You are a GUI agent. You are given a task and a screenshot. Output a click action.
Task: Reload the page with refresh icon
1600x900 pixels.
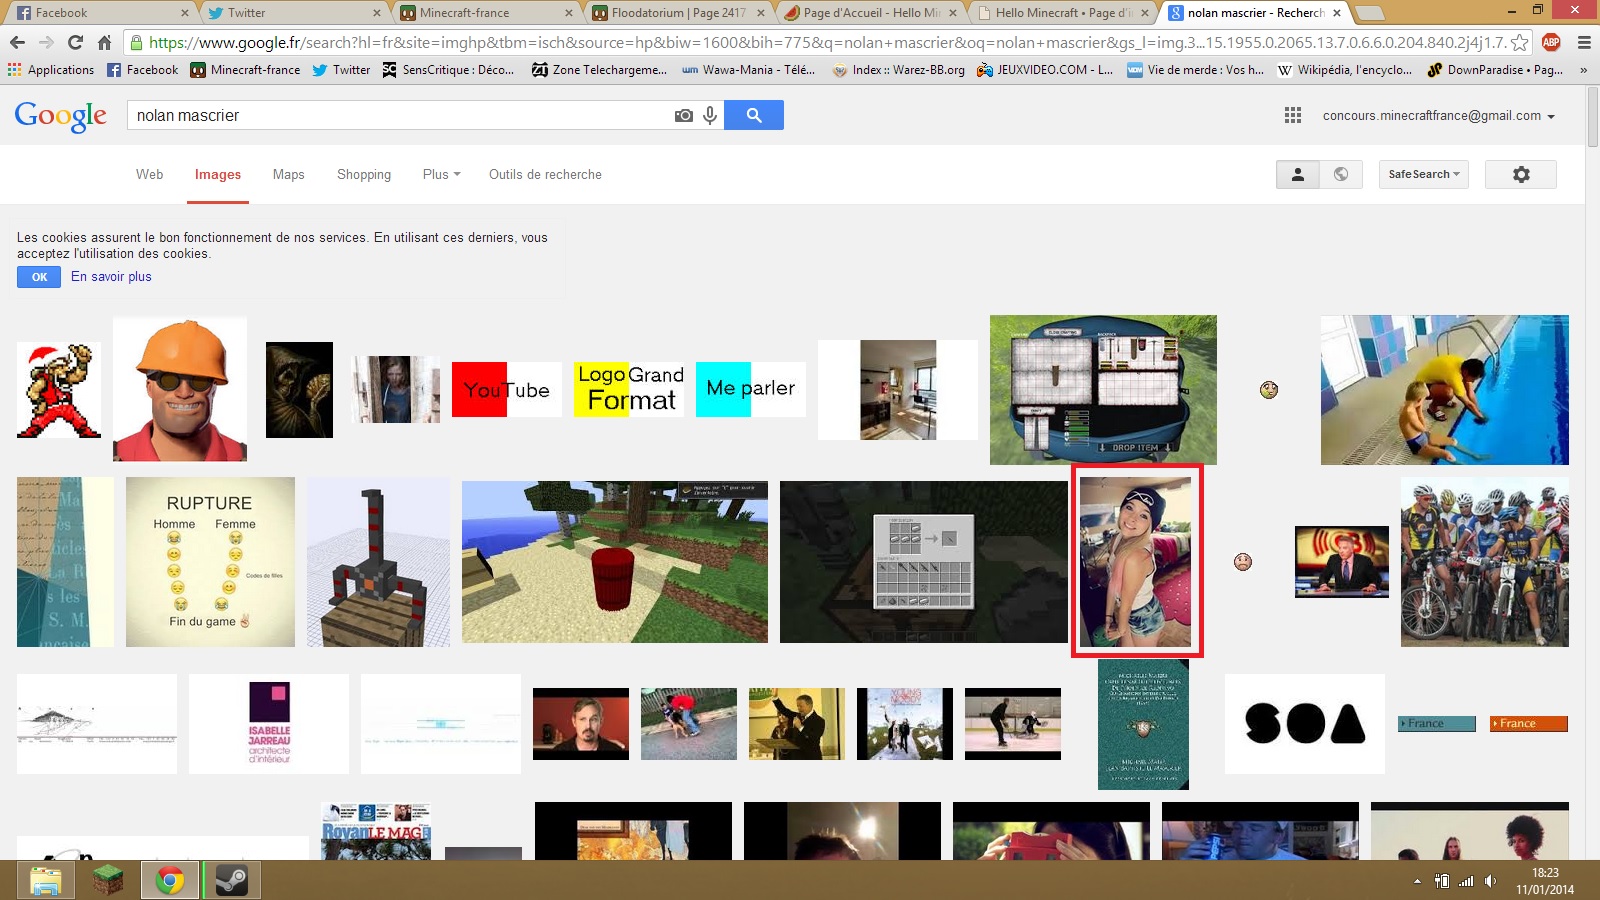(75, 42)
